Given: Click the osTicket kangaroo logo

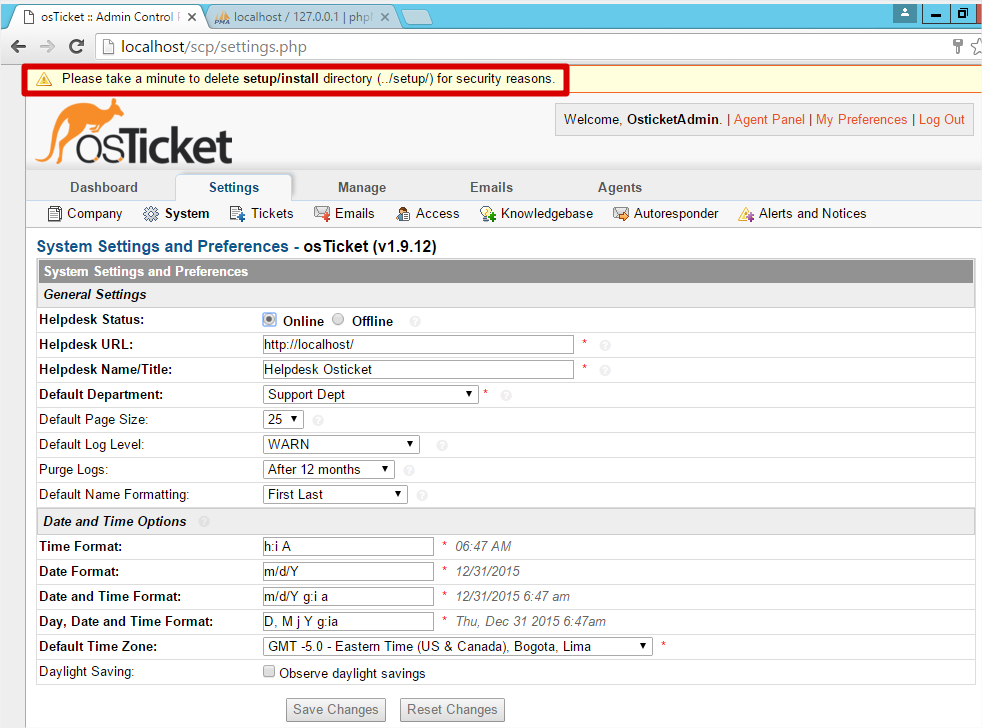Looking at the screenshot, I should coord(134,132).
